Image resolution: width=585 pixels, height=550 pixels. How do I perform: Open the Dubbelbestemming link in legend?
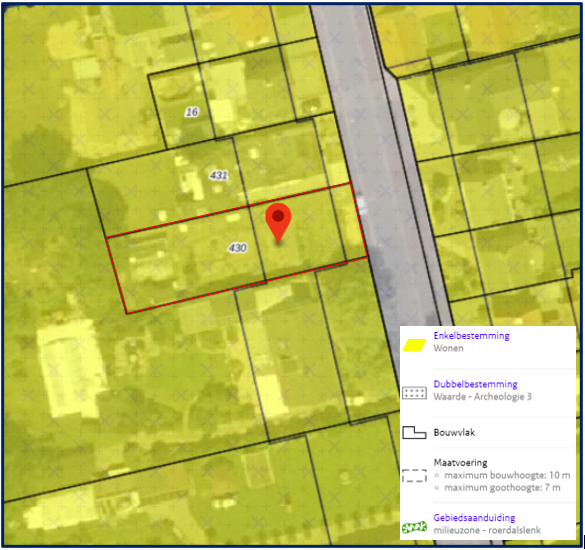pos(475,384)
